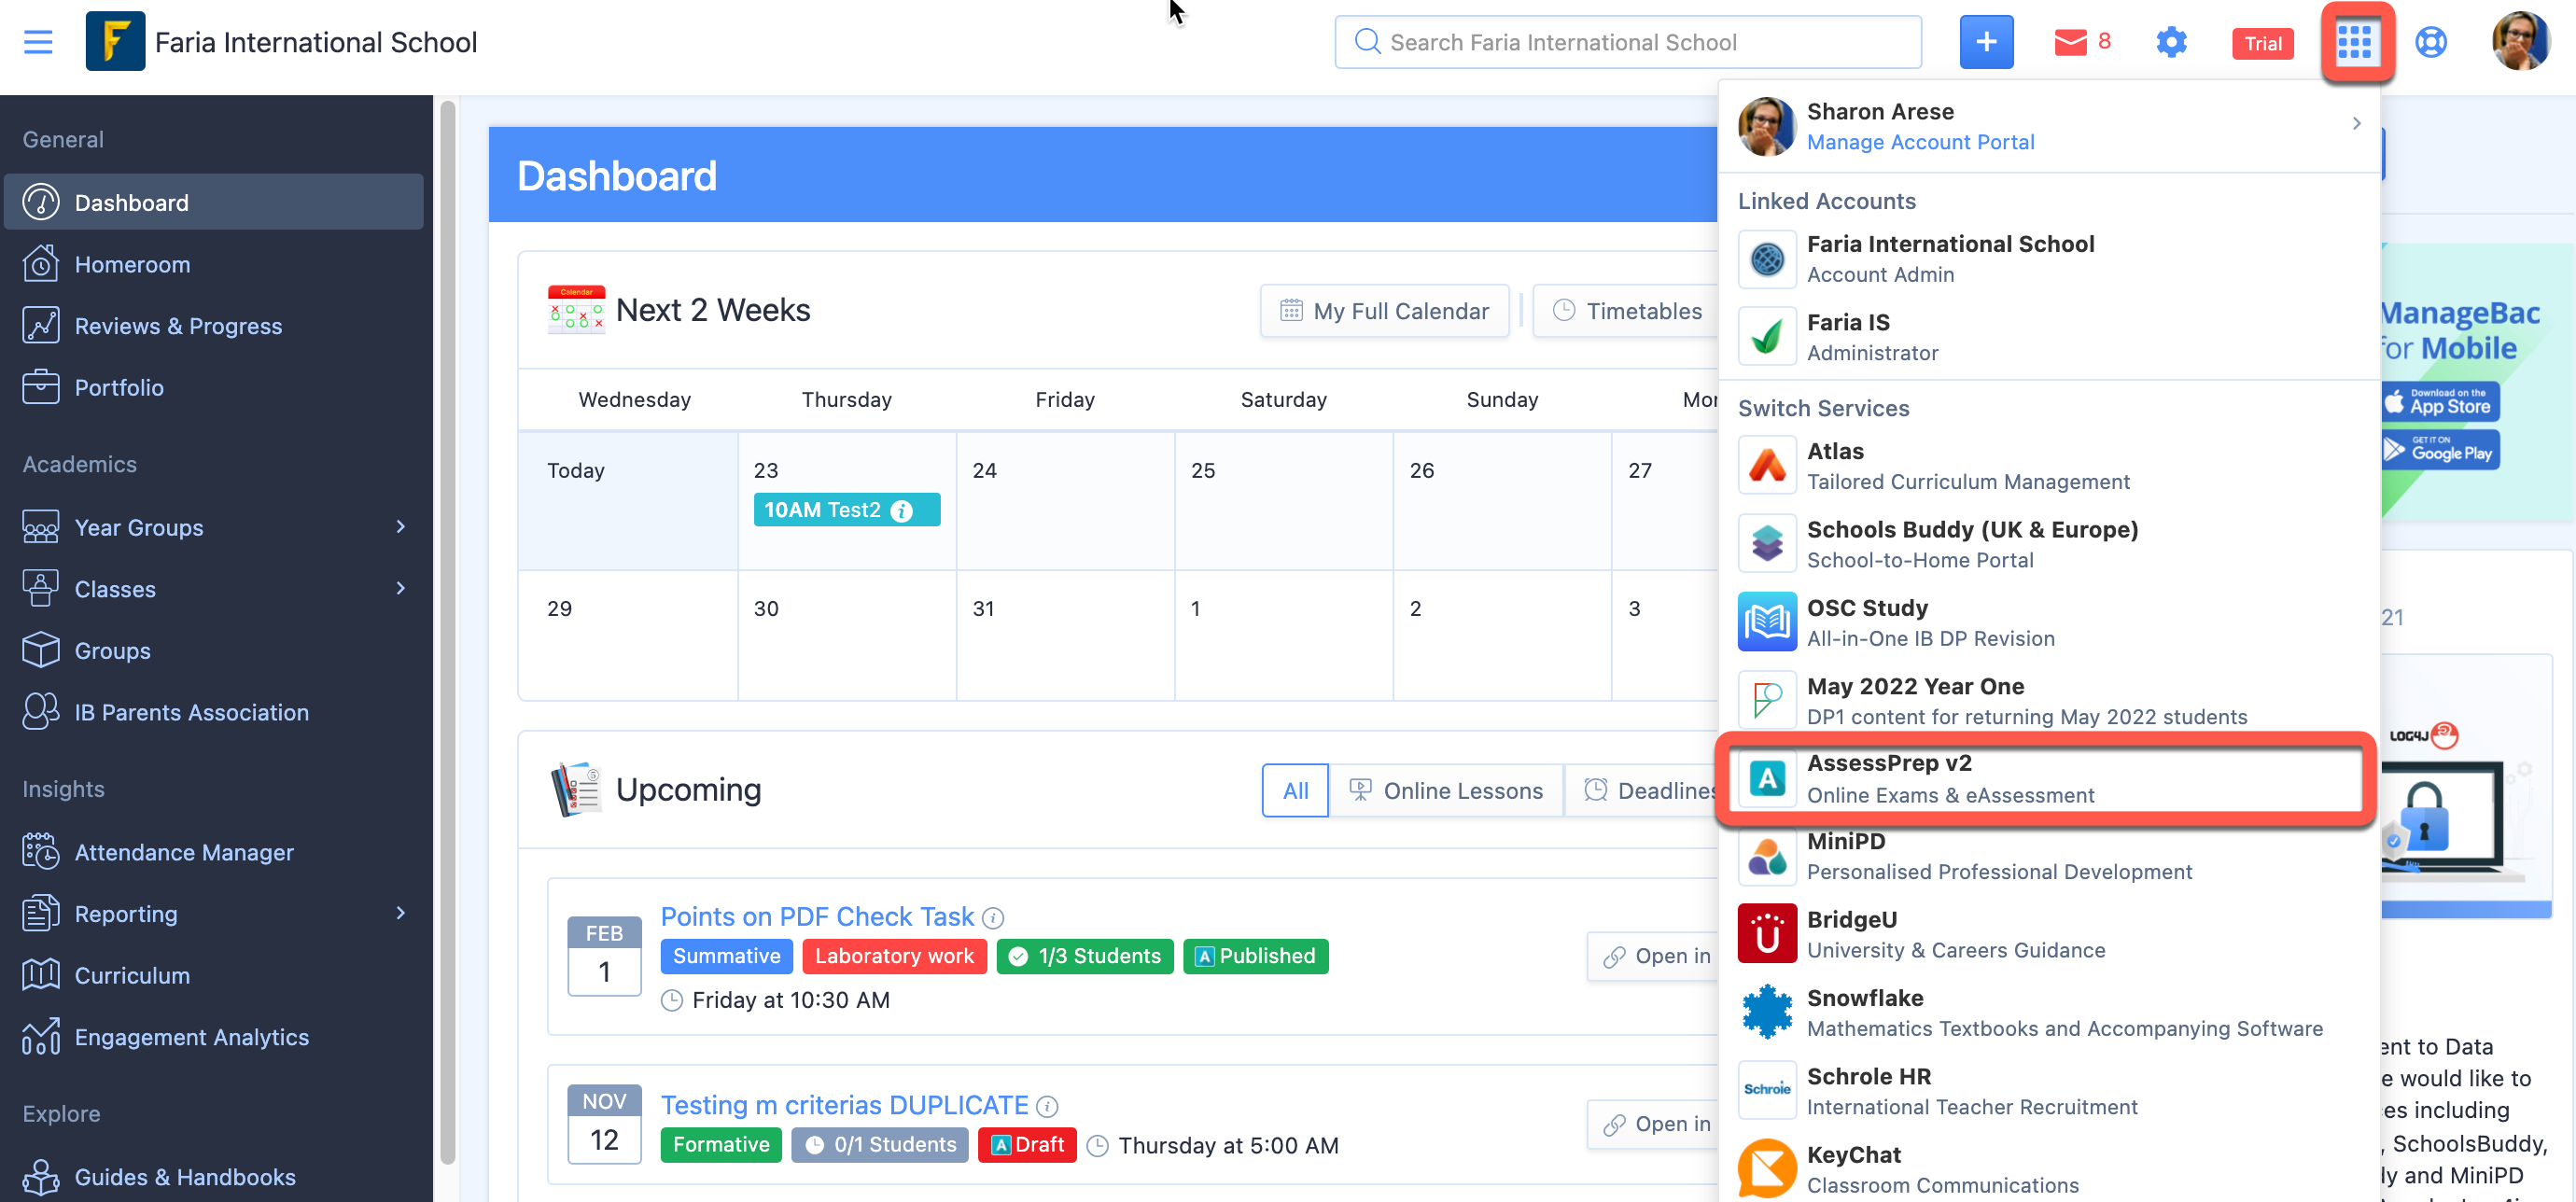This screenshot has height=1202, width=2576.
Task: Switch to Faria International School Account Admin
Action: point(2048,258)
